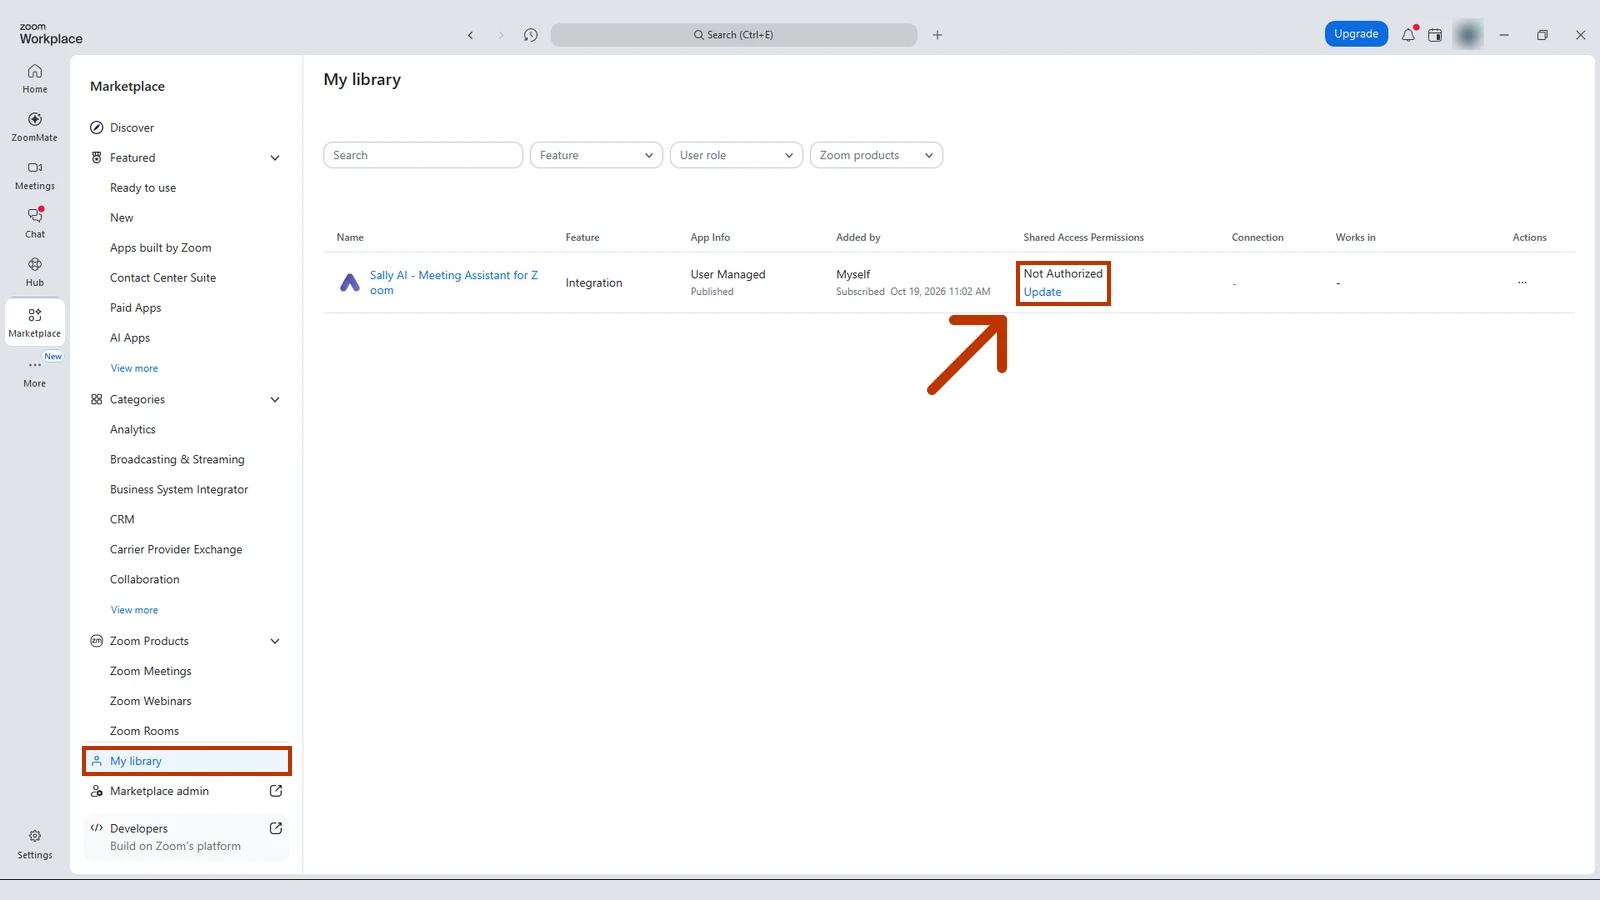The height and width of the screenshot is (900, 1600).
Task: Open the More menu in sidebar
Action: [35, 372]
